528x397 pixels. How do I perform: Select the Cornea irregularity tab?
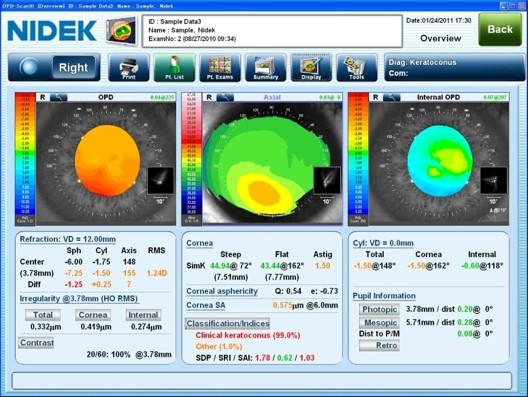point(93,315)
